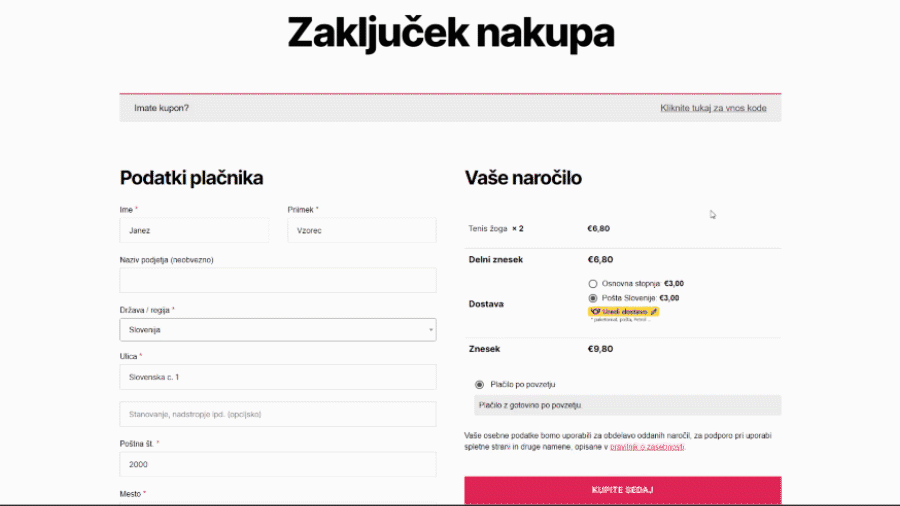
Task: Click the Ulica field with Slovenska c. 1
Action: pos(278,377)
